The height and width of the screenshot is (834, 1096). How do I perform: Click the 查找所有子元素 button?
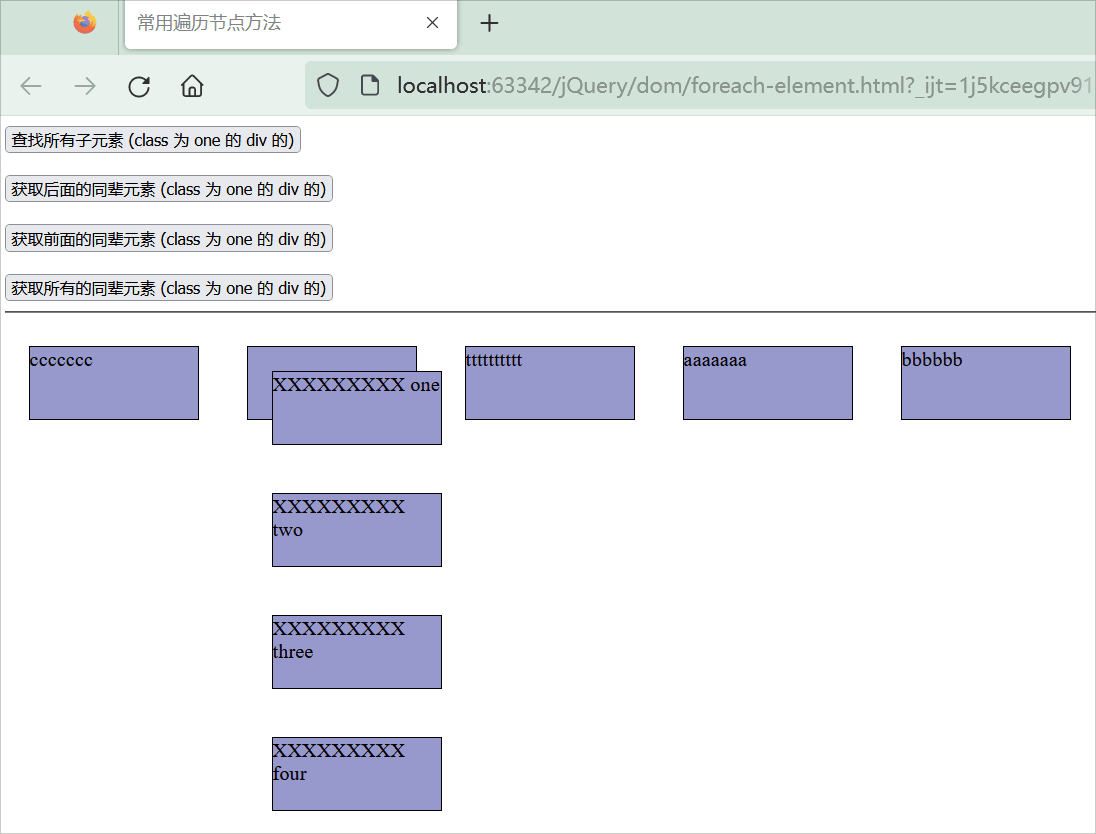pos(152,140)
